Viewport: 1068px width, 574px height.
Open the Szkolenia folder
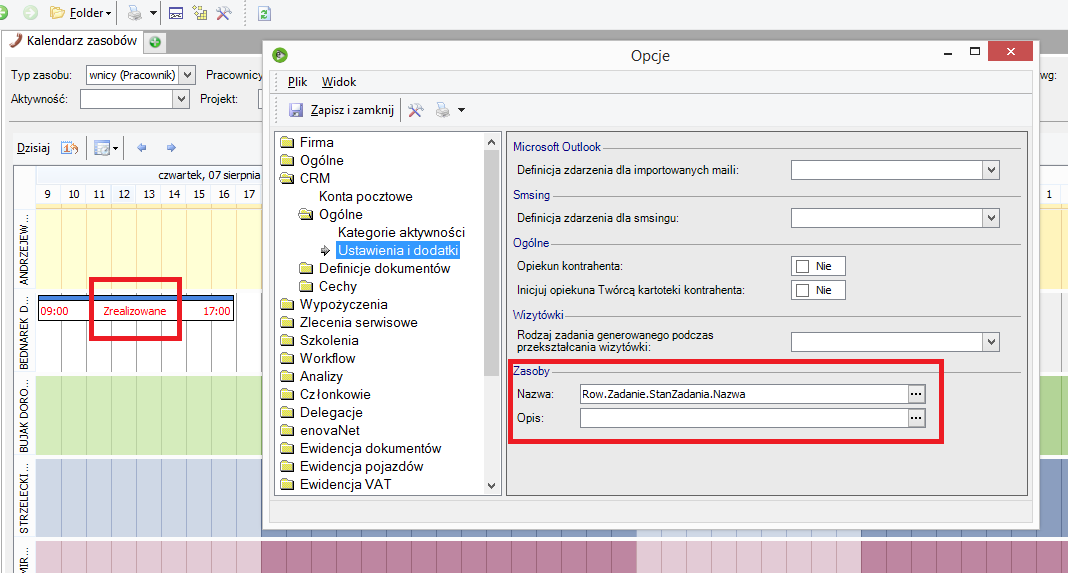tap(328, 340)
